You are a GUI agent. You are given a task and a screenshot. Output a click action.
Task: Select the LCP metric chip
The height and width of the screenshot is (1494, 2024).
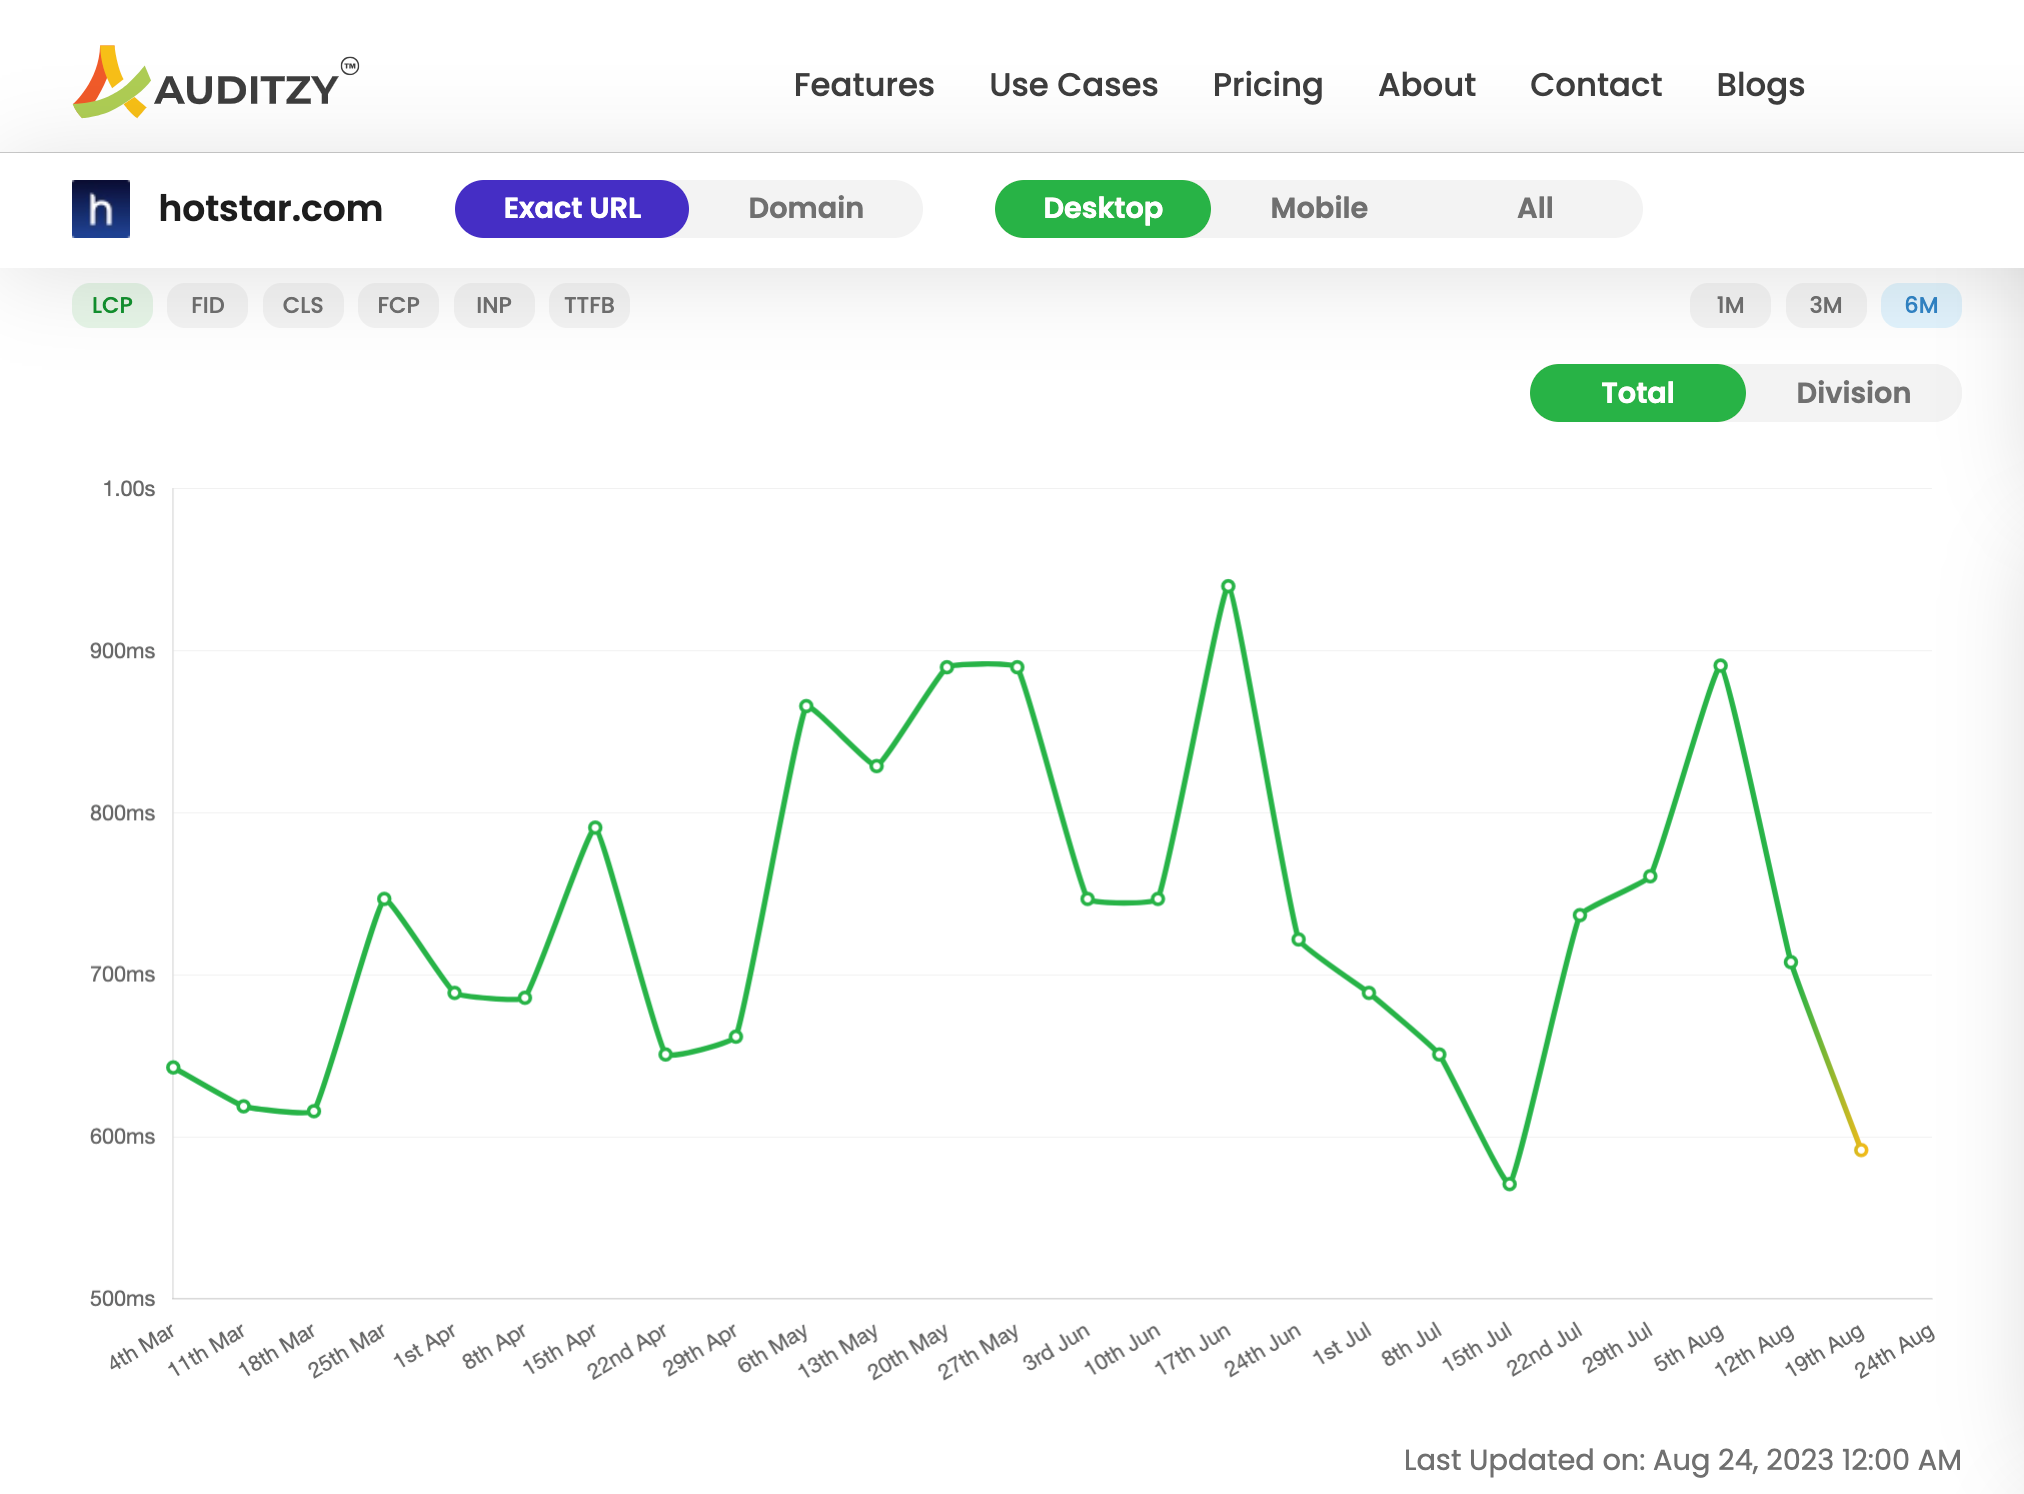click(x=112, y=305)
